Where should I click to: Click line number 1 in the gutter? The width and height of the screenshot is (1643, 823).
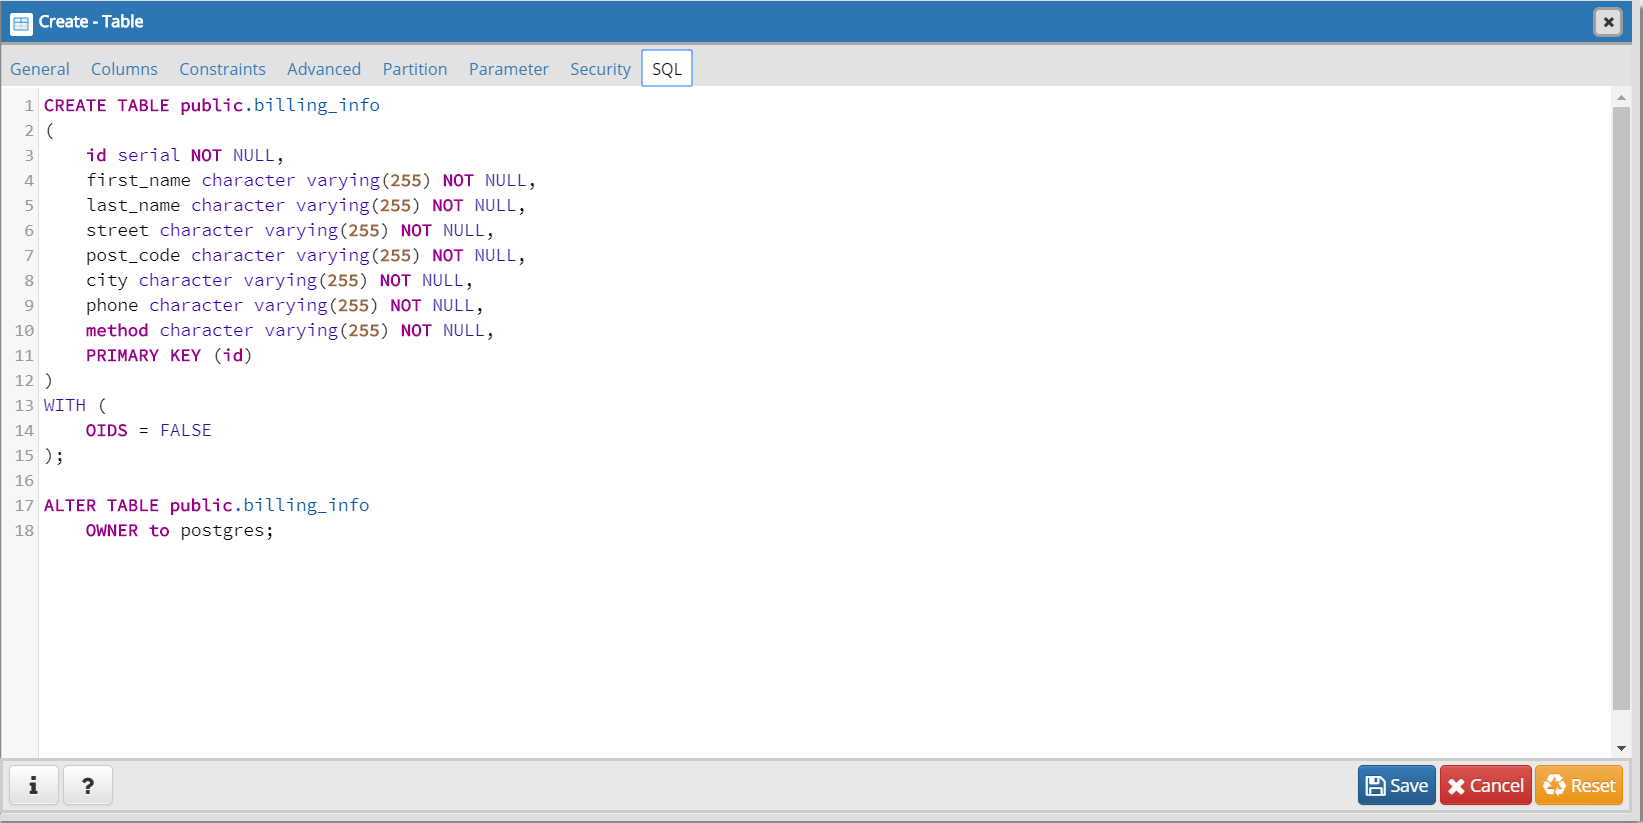[x=29, y=105]
